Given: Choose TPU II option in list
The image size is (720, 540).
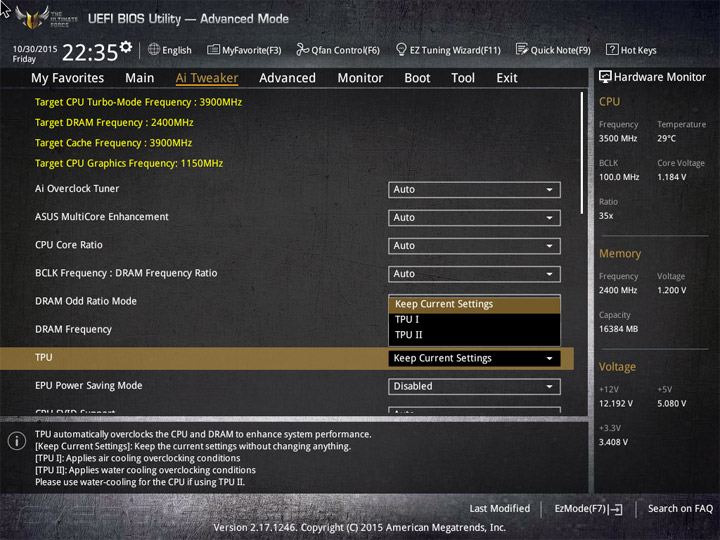Looking at the screenshot, I should pos(474,335).
